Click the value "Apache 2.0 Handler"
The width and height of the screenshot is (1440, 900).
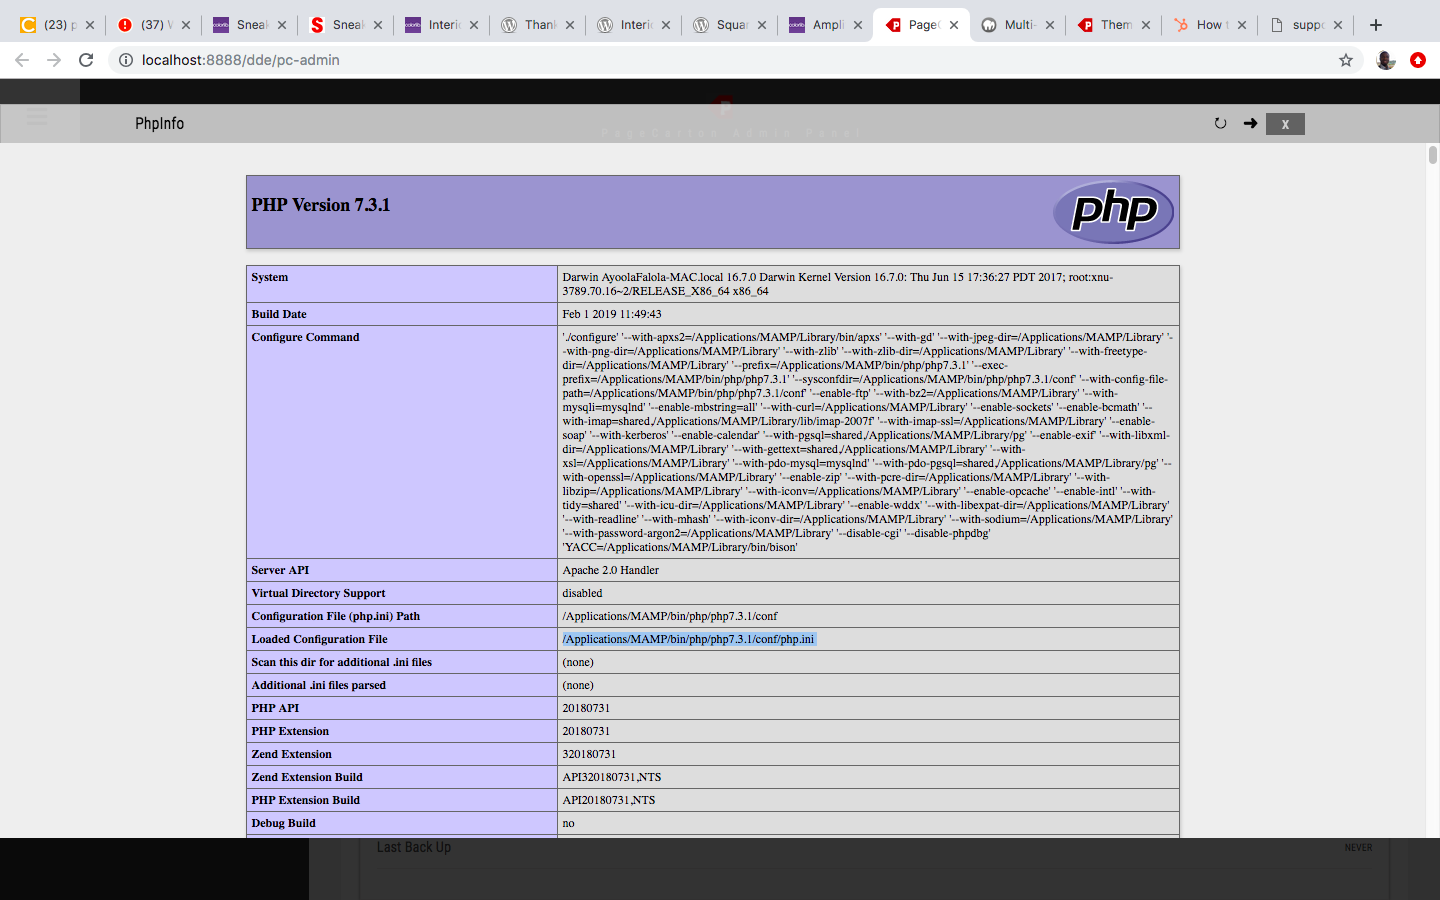click(x=611, y=570)
